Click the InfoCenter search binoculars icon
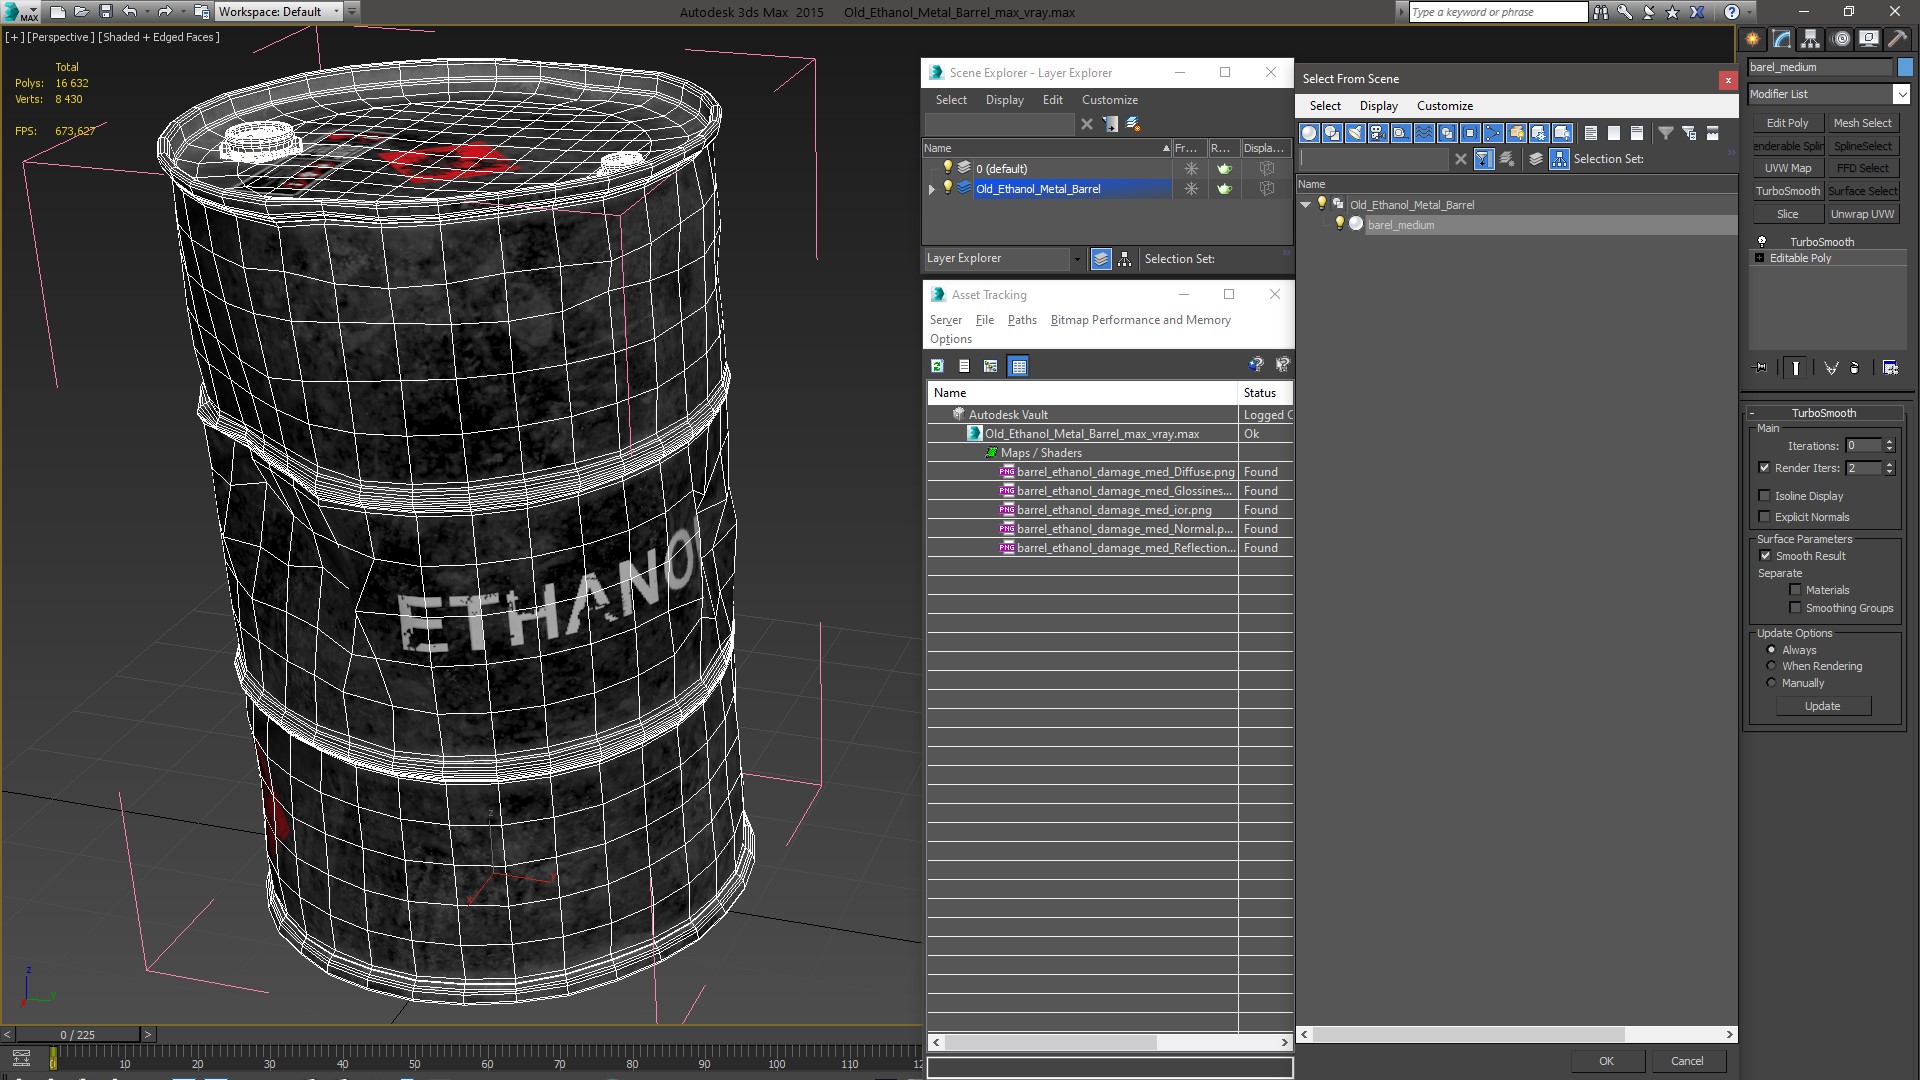This screenshot has height=1080, width=1920. 1601,12
